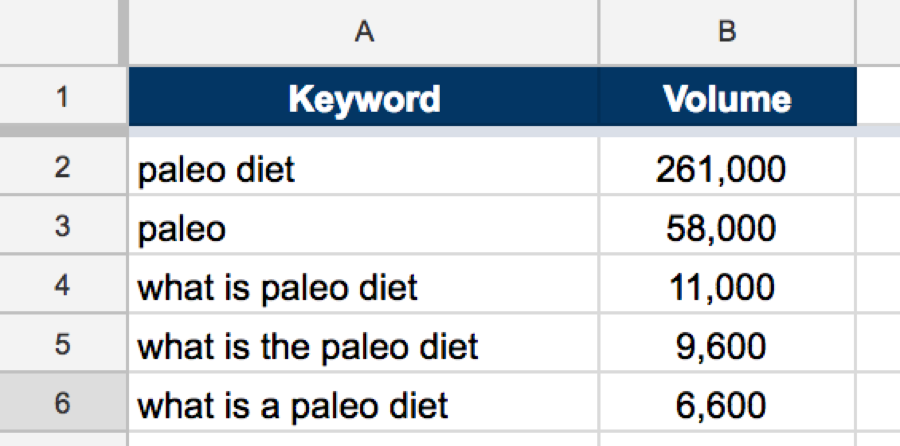The width and height of the screenshot is (900, 446).
Task: Select column B header
Action: (727, 32)
